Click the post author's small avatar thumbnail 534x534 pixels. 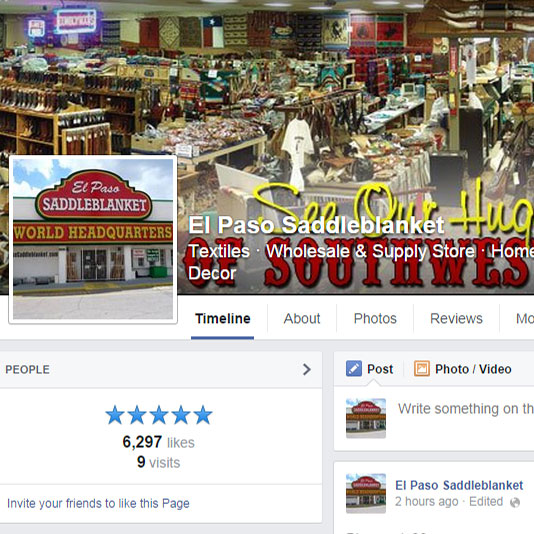[x=366, y=493]
